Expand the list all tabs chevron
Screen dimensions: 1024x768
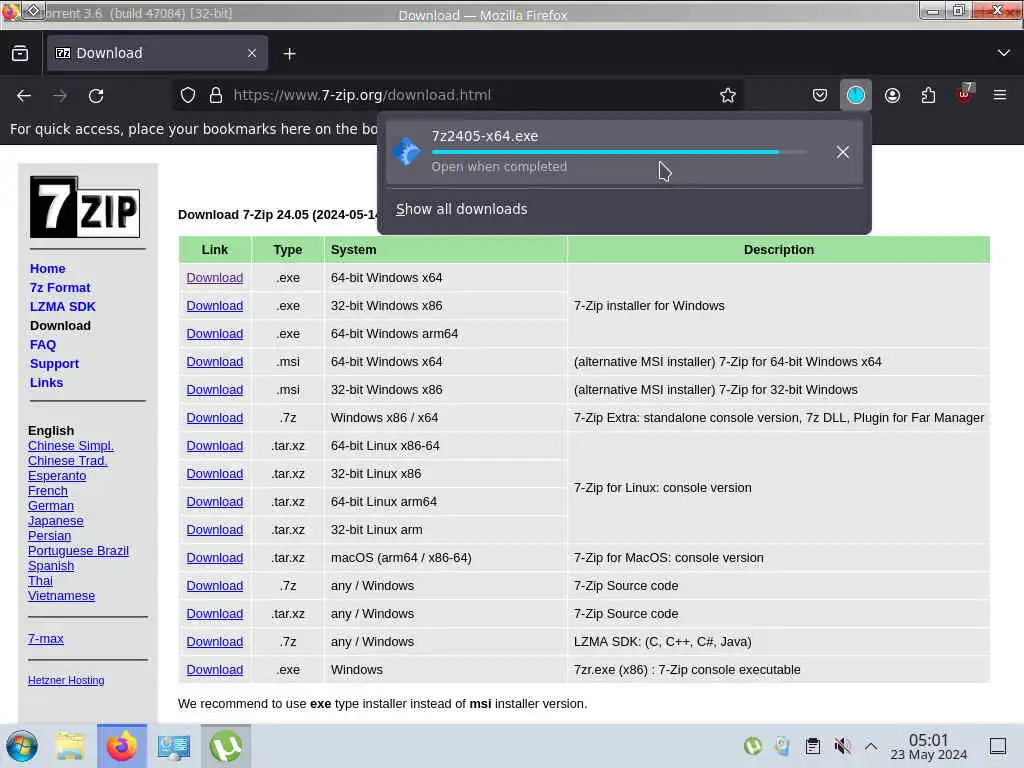click(1004, 53)
